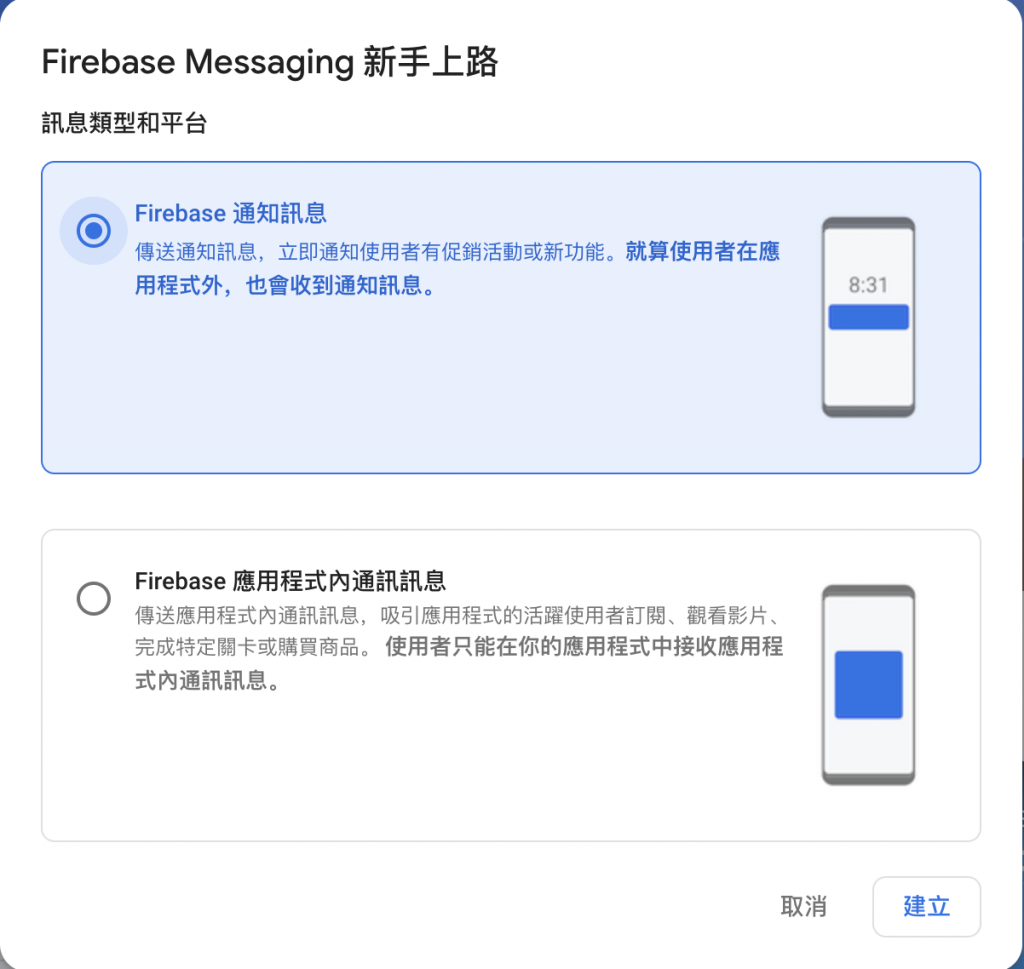1024x969 pixels.
Task: Click the 取消 button
Action: tap(803, 906)
